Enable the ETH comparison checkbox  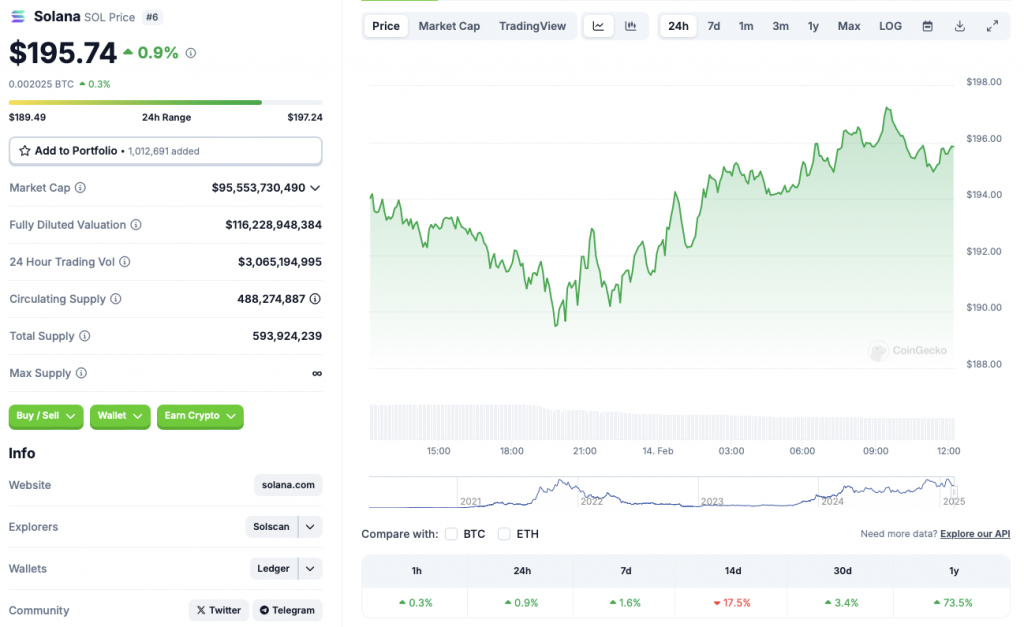pyautogui.click(x=504, y=534)
